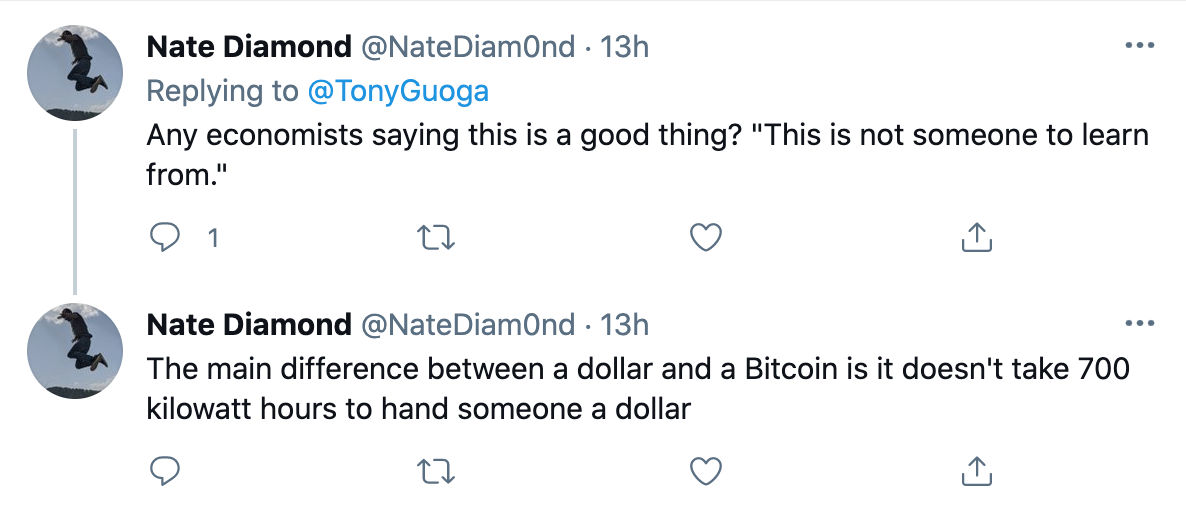This screenshot has height=510, width=1186.
Task: Click Nate Diamond name on second tweet
Action: [248, 325]
